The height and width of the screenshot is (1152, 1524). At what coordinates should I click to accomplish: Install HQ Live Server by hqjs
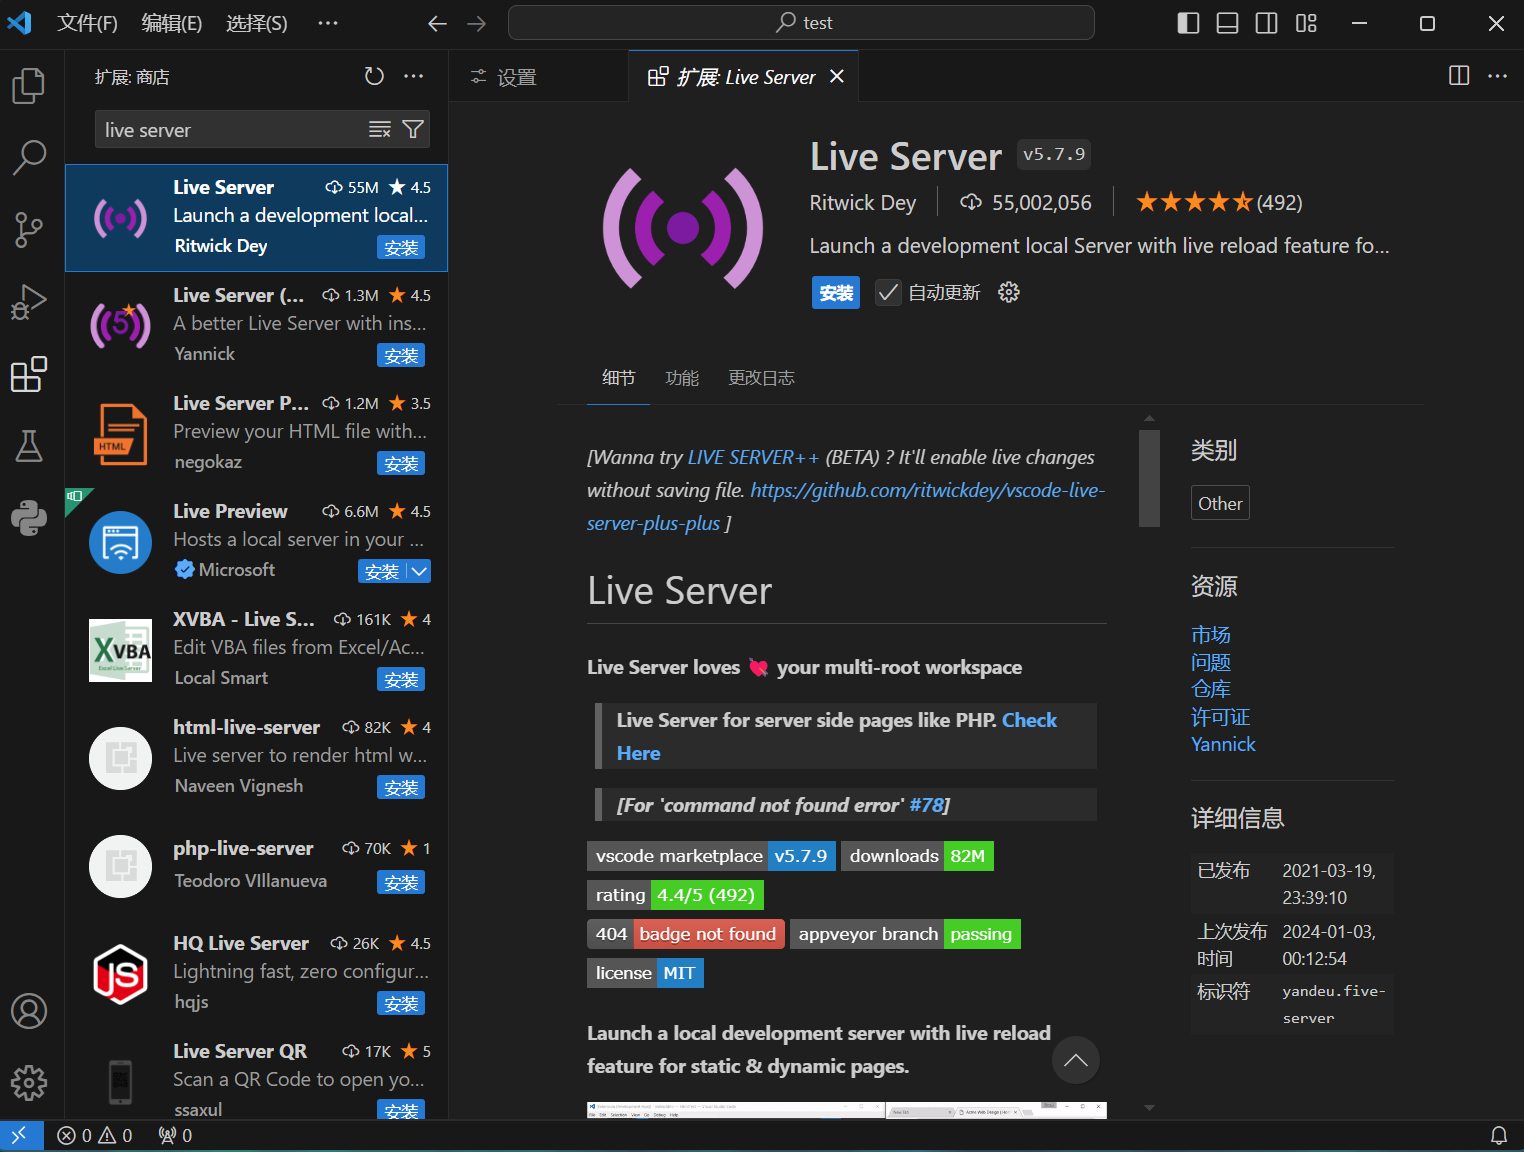[401, 1003]
